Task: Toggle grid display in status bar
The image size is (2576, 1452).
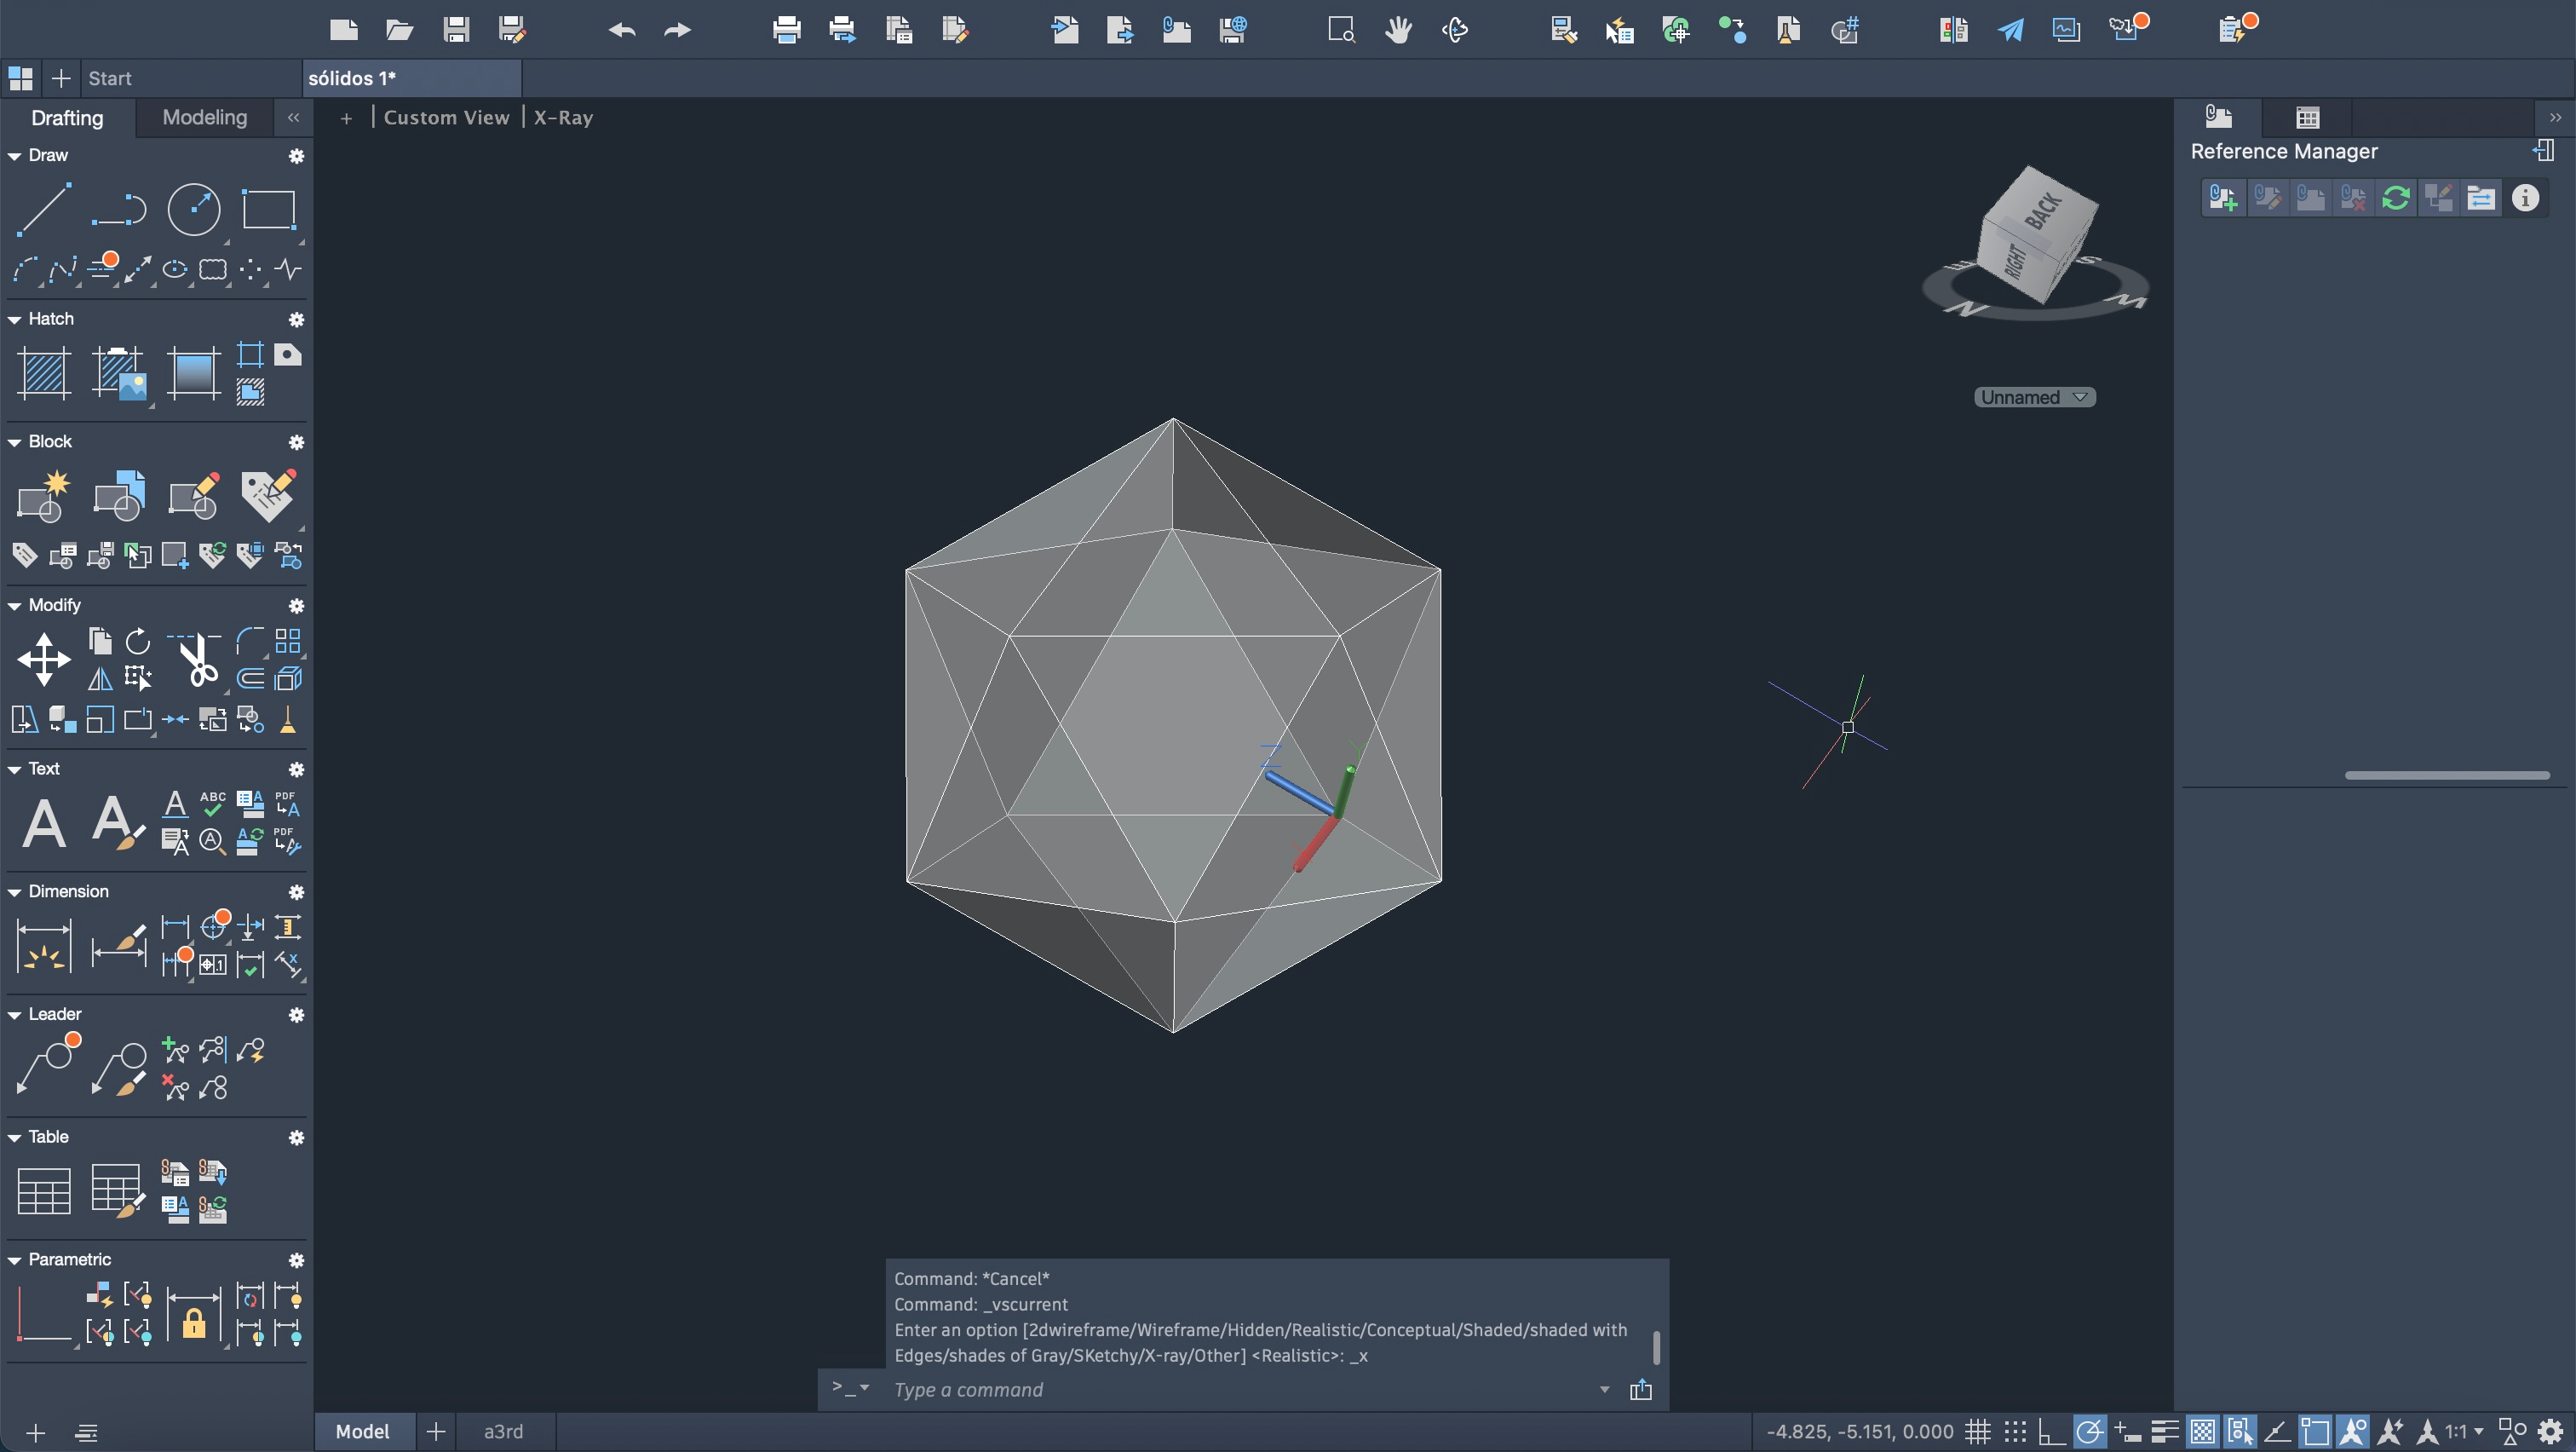Action: coord(1977,1432)
